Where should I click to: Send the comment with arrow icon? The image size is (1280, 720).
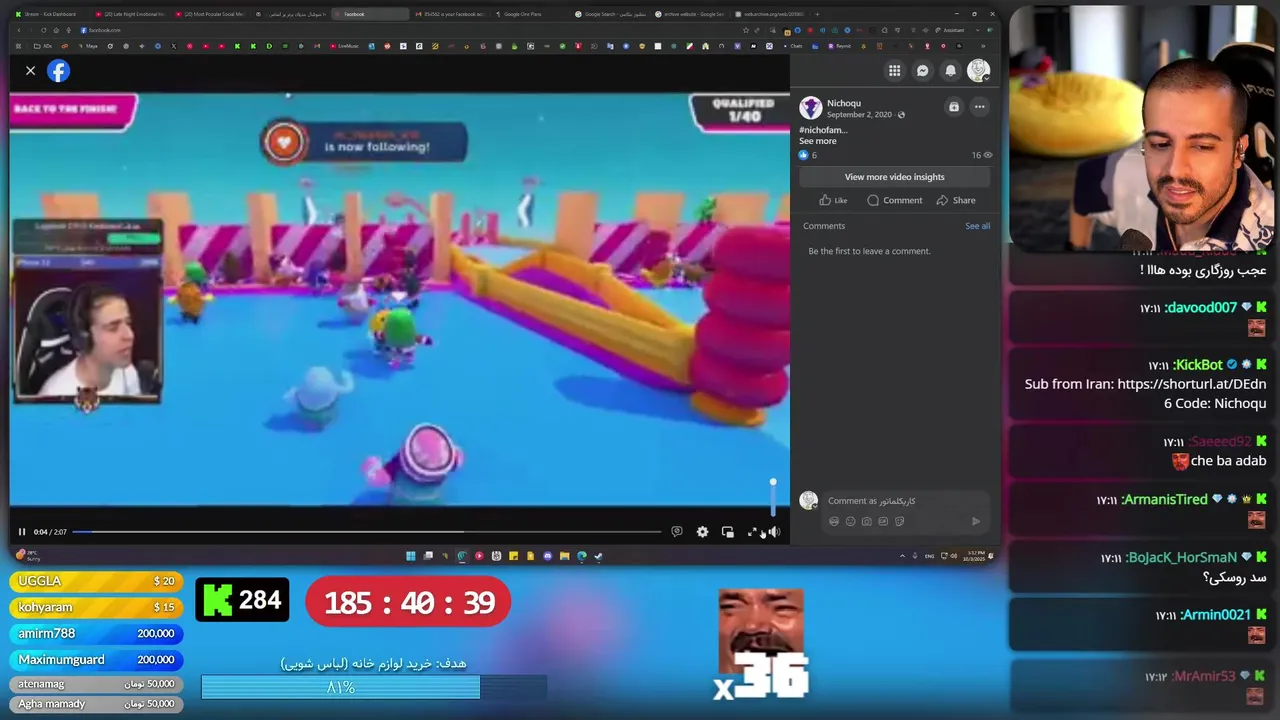coord(976,521)
